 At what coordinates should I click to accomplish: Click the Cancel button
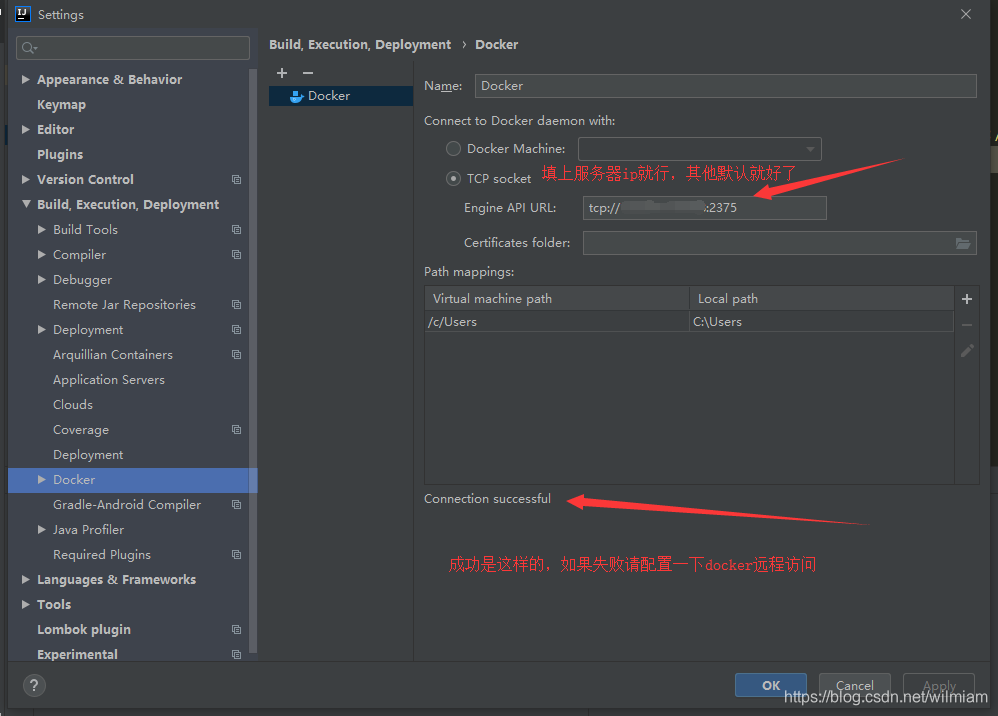pos(854,685)
